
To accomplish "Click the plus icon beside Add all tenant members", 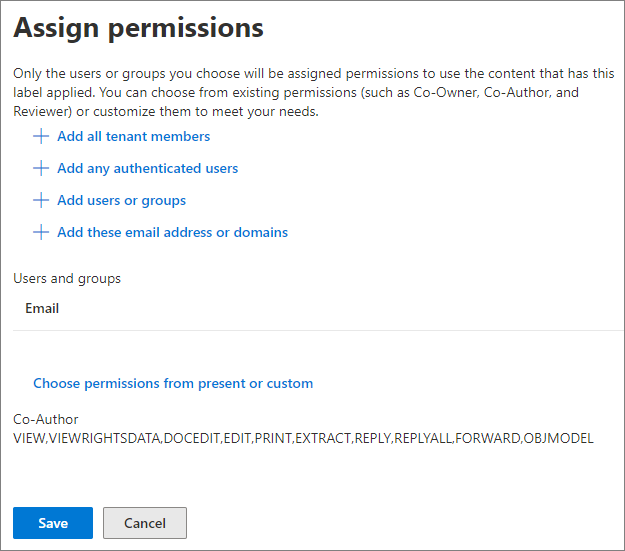I will (x=41, y=136).
